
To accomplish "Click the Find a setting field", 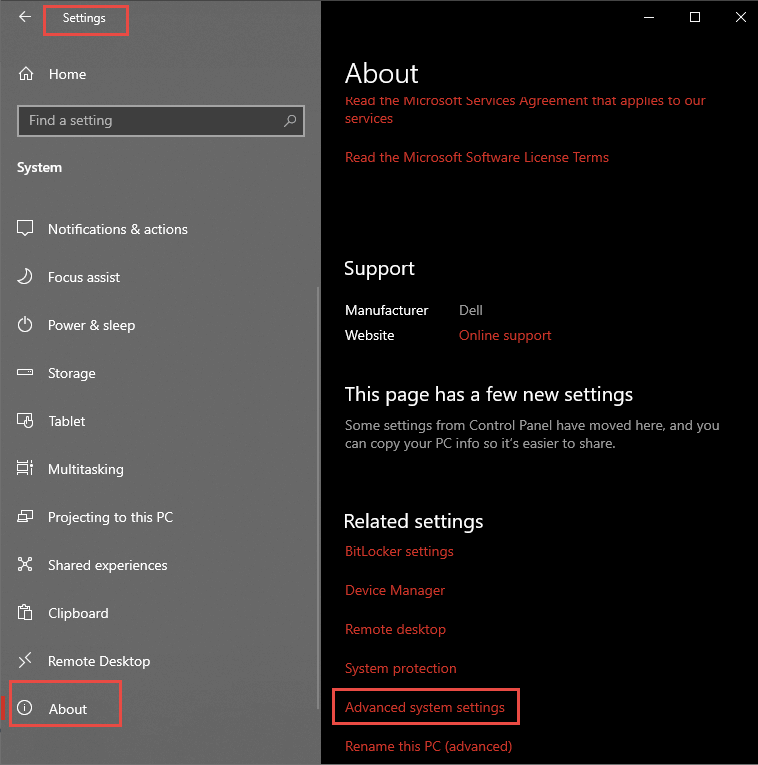I will tap(160, 121).
